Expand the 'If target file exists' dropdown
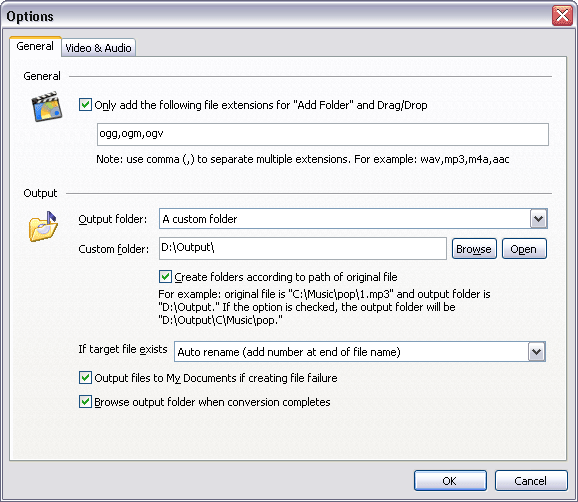Screen dimensions: 578x502 coord(536,352)
